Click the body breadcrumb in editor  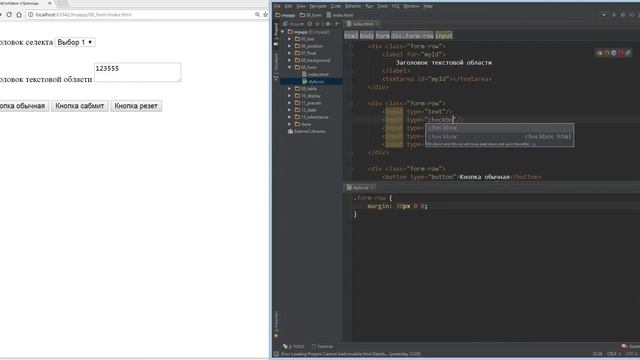pyautogui.click(x=367, y=36)
